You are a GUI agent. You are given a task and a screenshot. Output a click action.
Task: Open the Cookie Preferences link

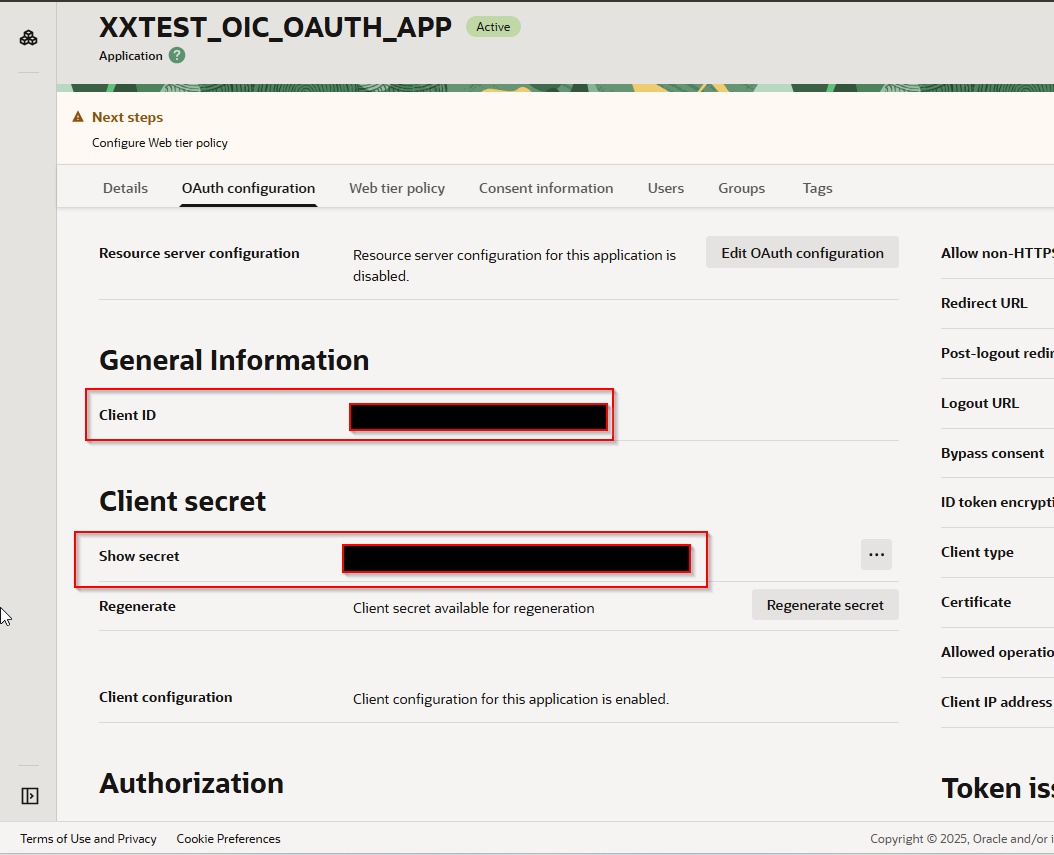[228, 839]
